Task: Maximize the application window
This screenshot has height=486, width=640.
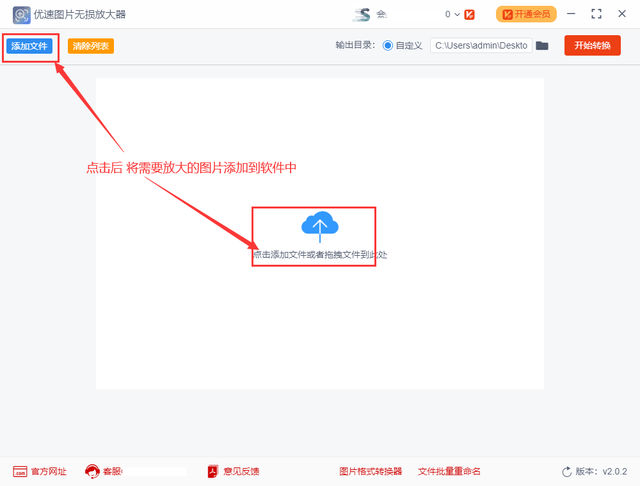Action: tap(596, 14)
